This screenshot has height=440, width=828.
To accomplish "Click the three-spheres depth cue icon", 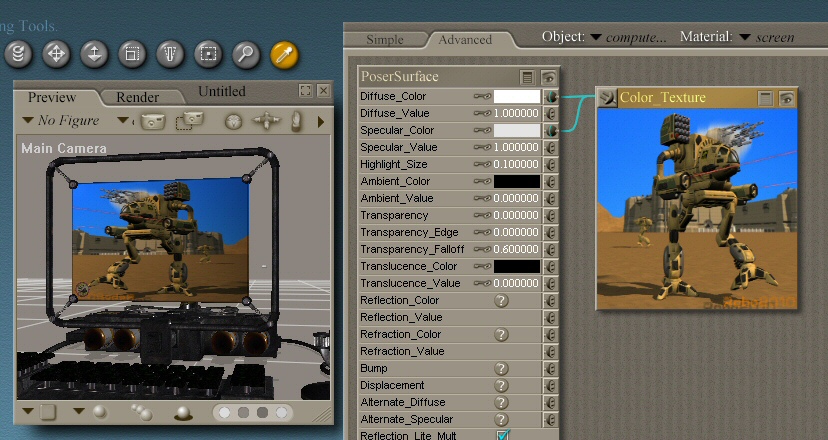I will tap(142, 412).
